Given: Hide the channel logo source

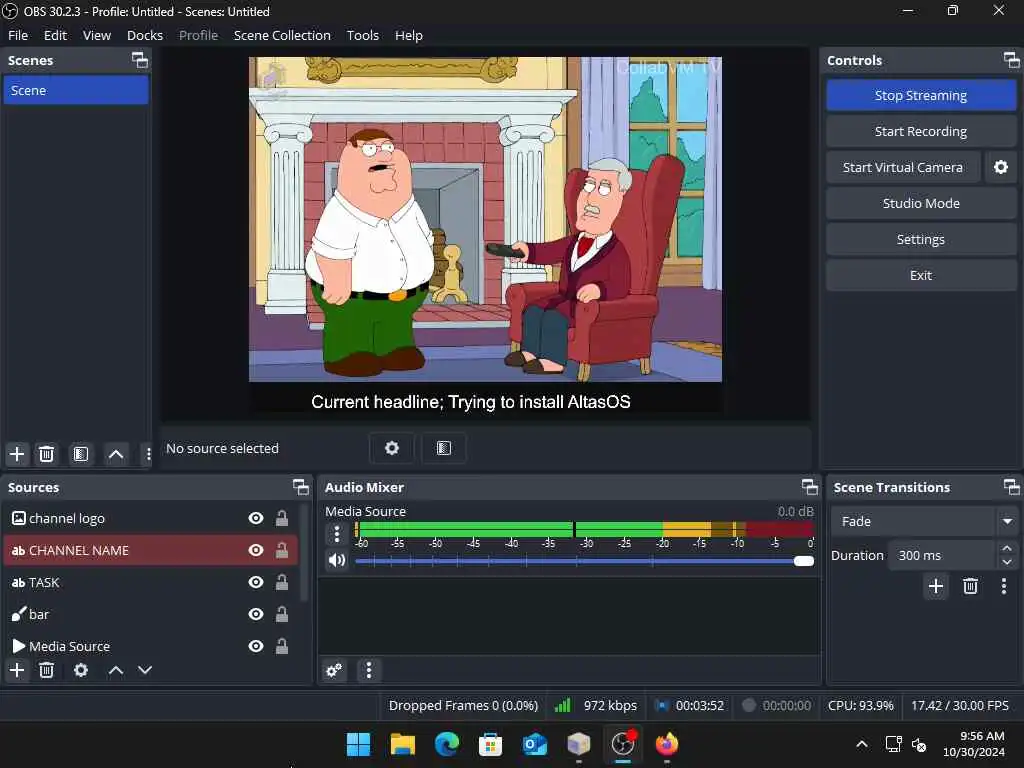Looking at the screenshot, I should coord(256,518).
